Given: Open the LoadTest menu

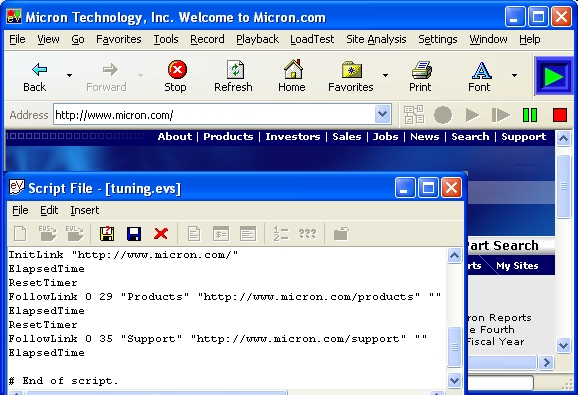Looking at the screenshot, I should 312,39.
